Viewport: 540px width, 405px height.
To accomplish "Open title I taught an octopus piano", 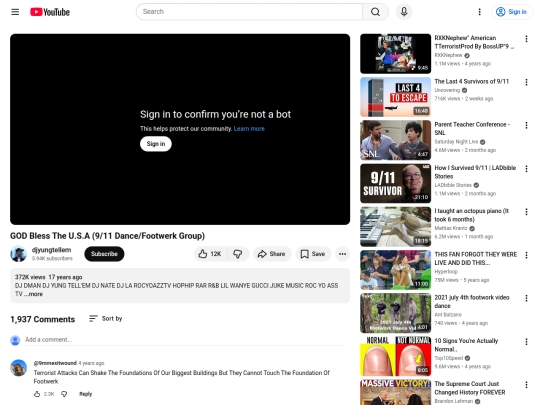I will coord(471,215).
